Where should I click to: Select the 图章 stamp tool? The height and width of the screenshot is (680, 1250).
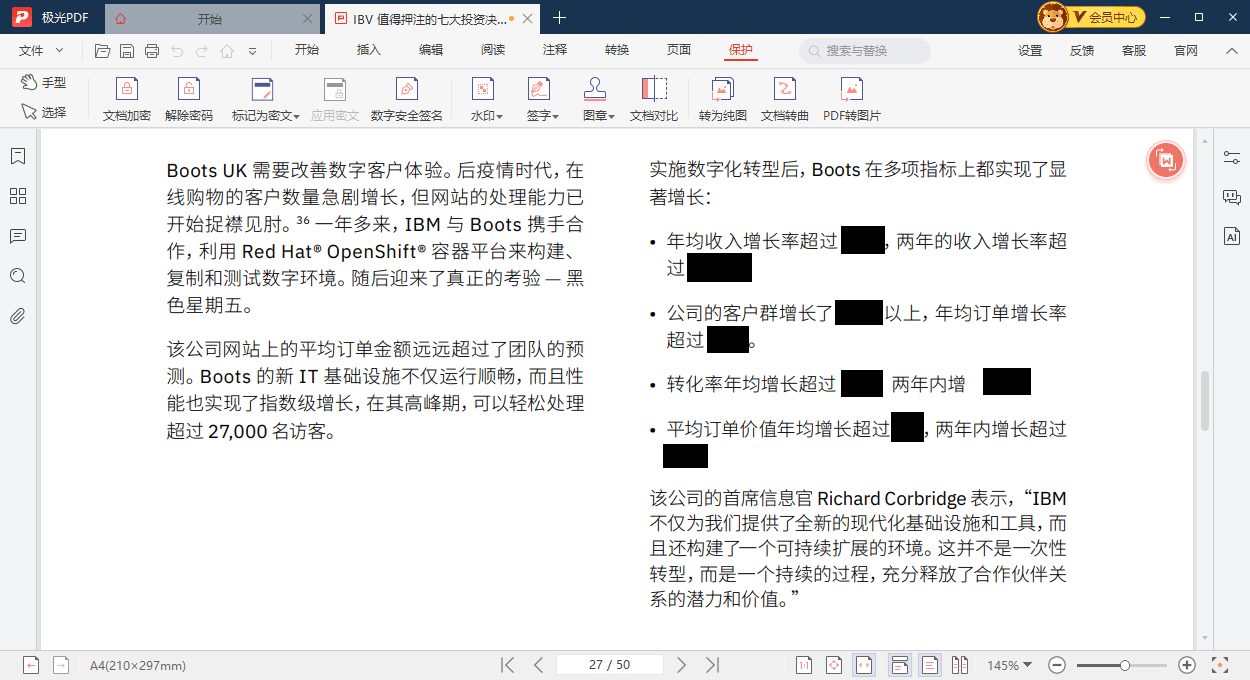[597, 100]
